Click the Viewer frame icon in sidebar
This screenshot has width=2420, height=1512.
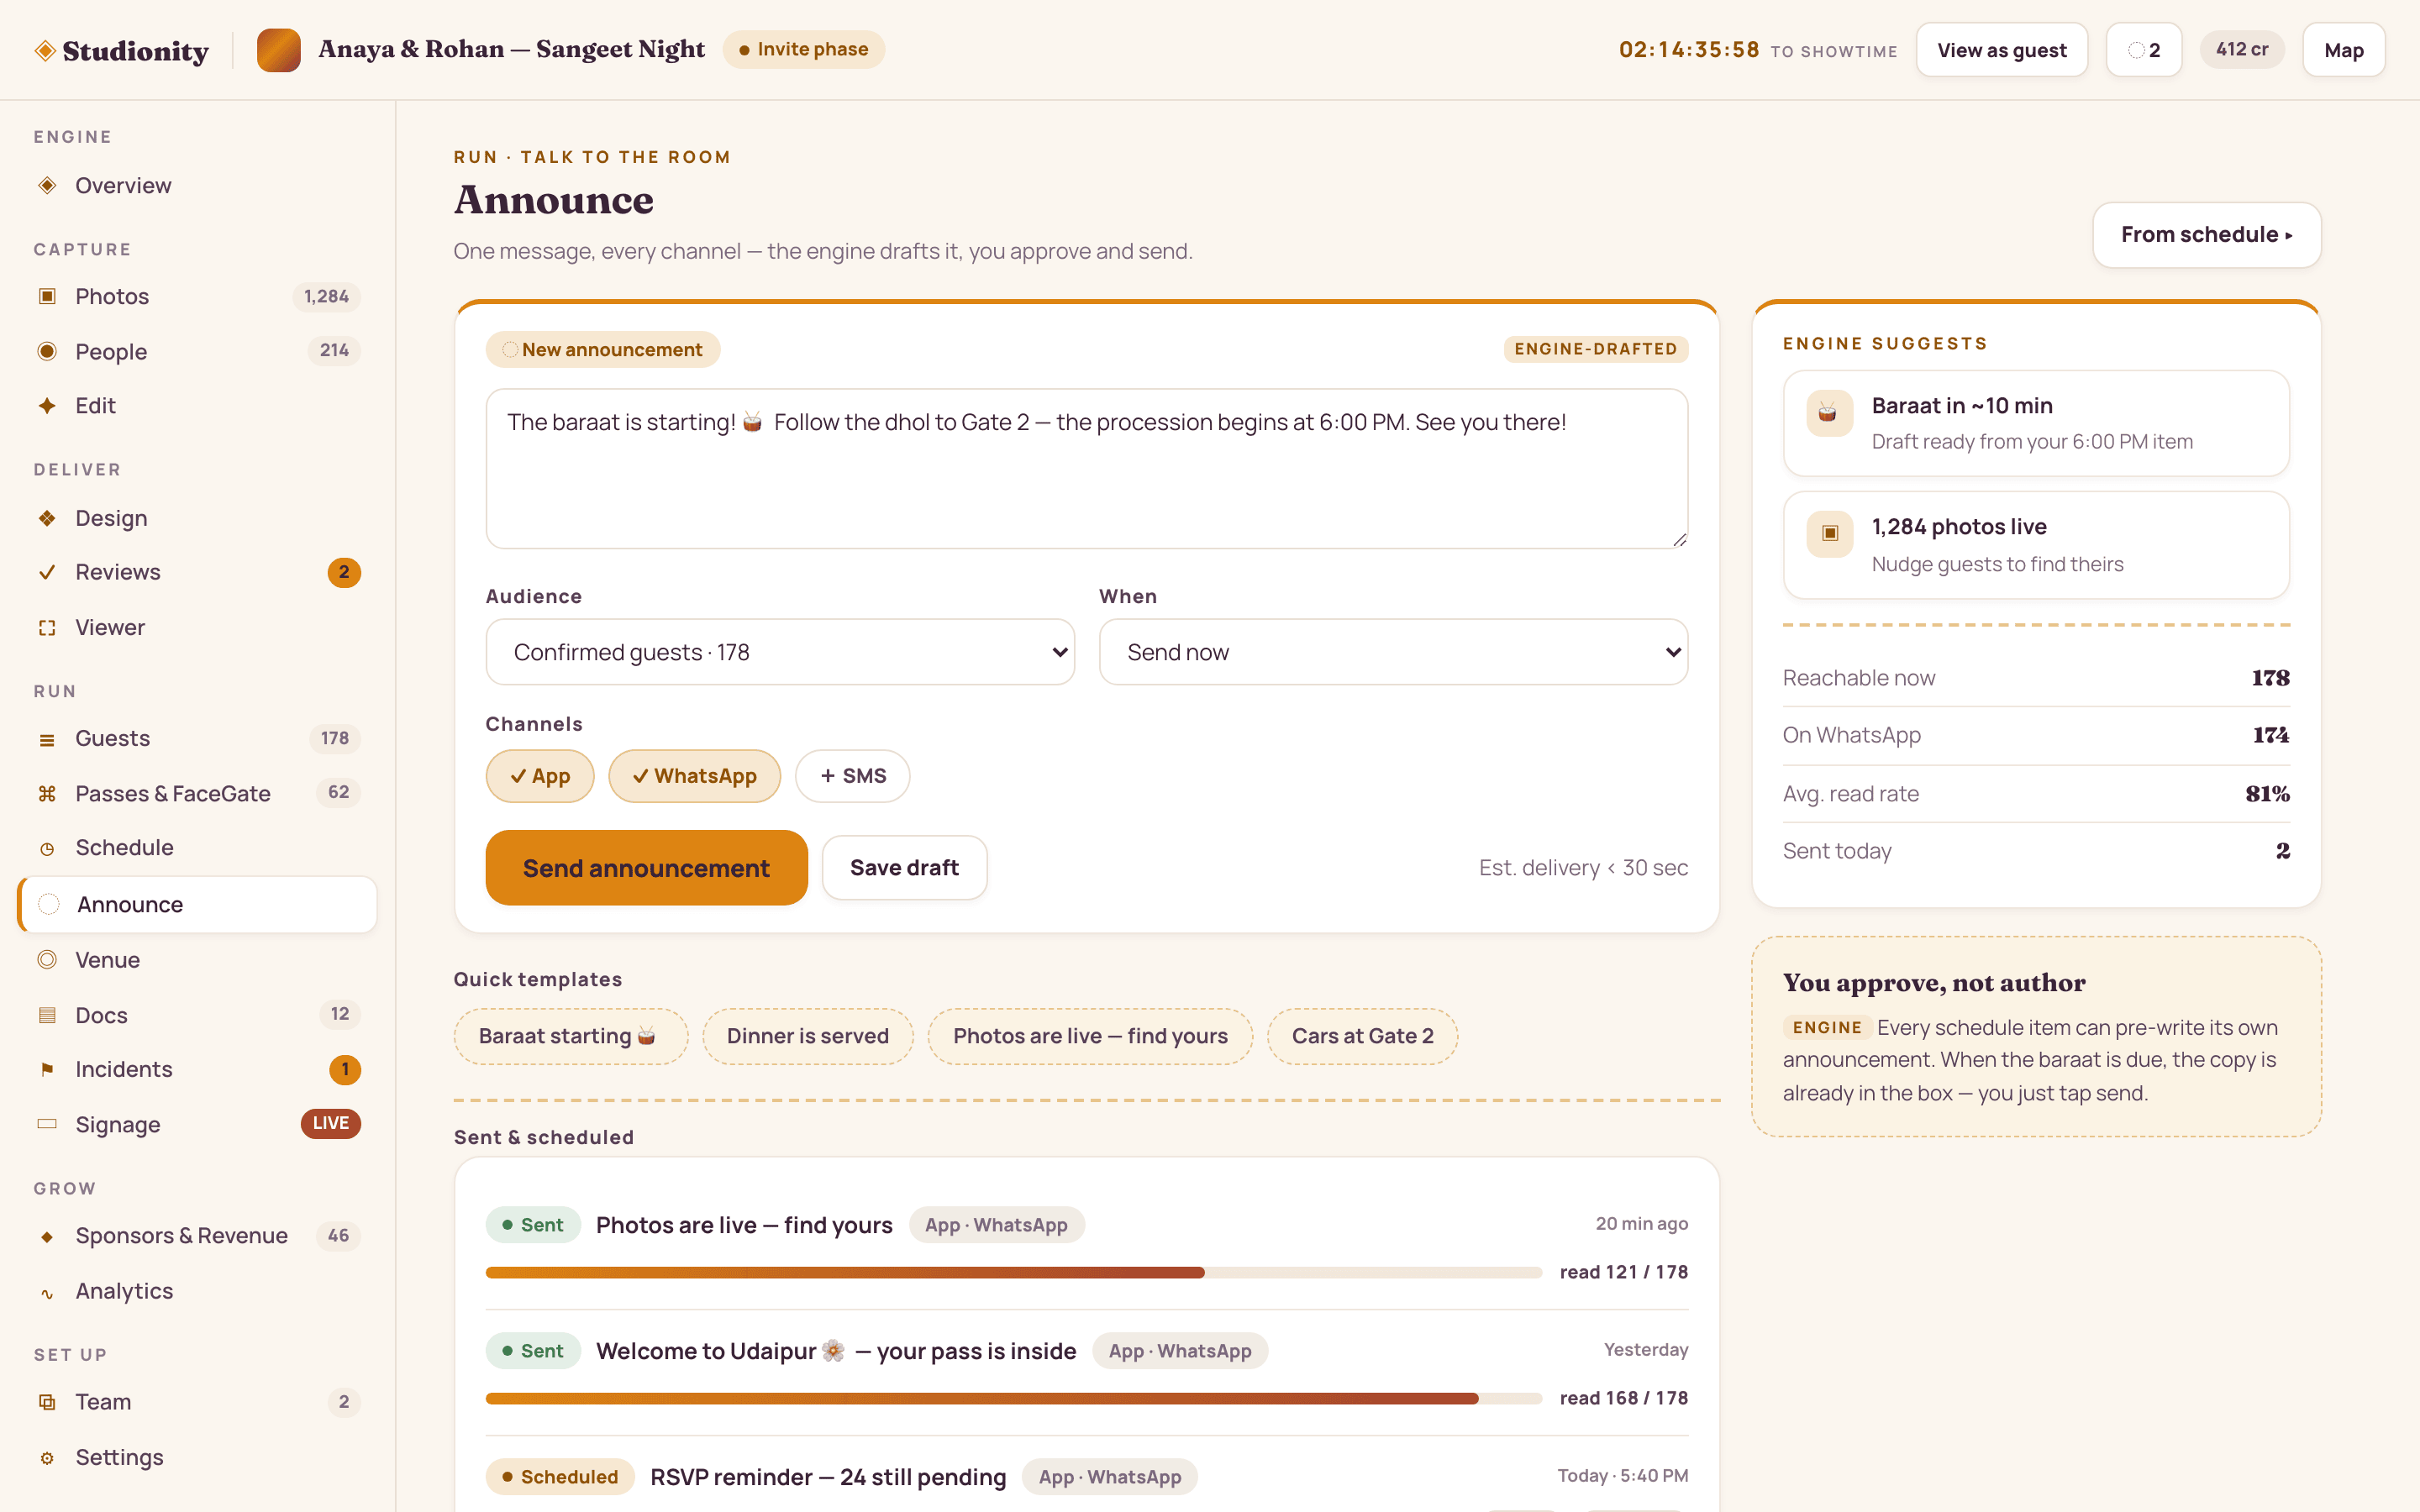[x=47, y=627]
